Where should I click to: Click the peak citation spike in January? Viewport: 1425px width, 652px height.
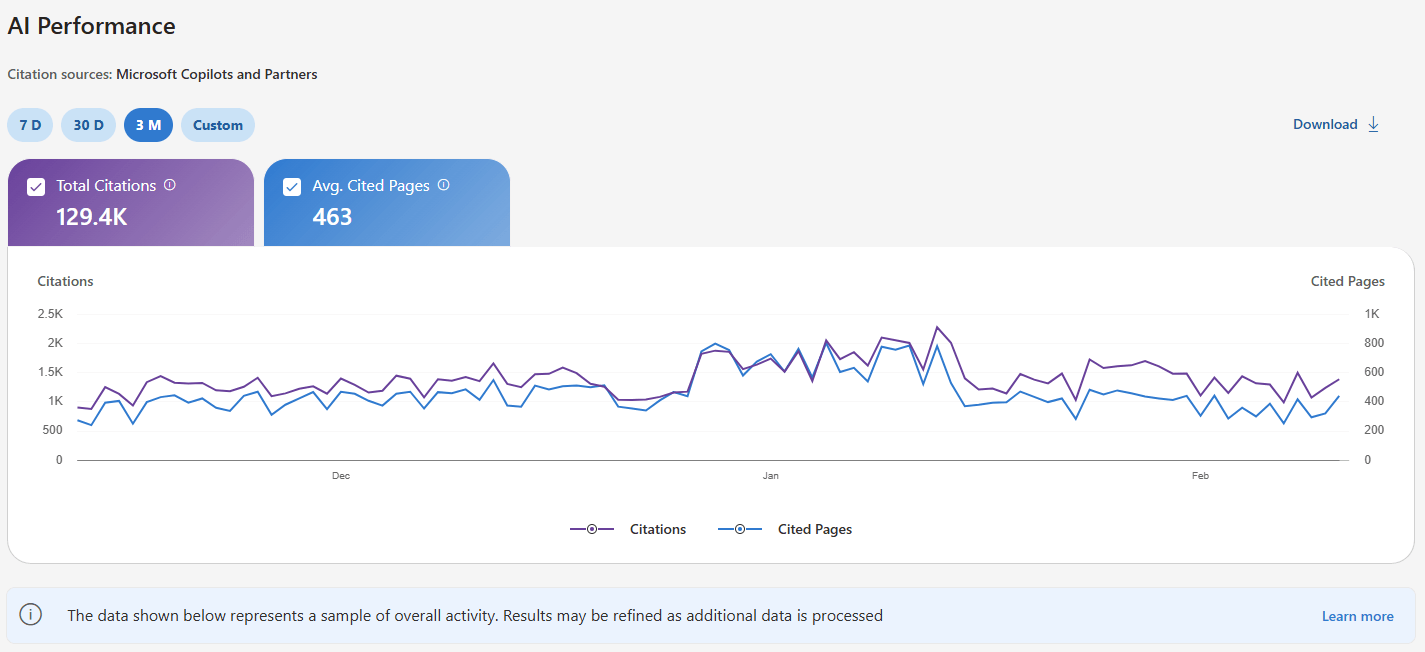tap(938, 327)
